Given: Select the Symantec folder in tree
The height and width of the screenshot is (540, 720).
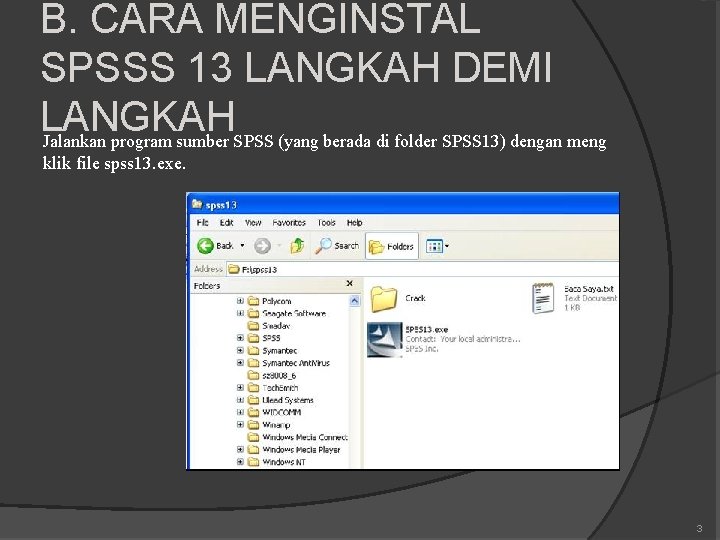Looking at the screenshot, I should [272, 351].
